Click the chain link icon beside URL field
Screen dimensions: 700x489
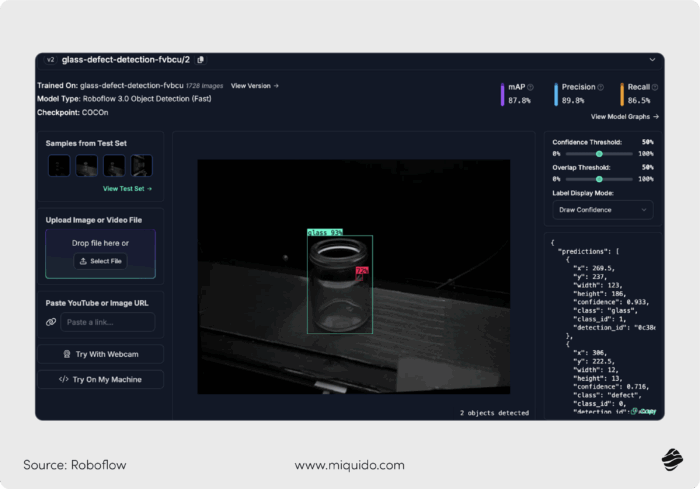(x=51, y=322)
